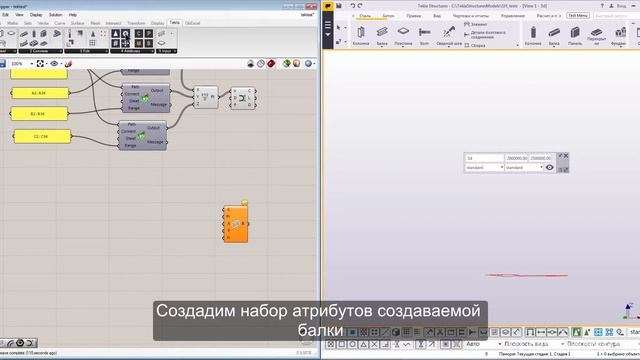The width and height of the screenshot is (640, 360).
Task: Select the Construct Point XYZ component
Action: pos(205,97)
